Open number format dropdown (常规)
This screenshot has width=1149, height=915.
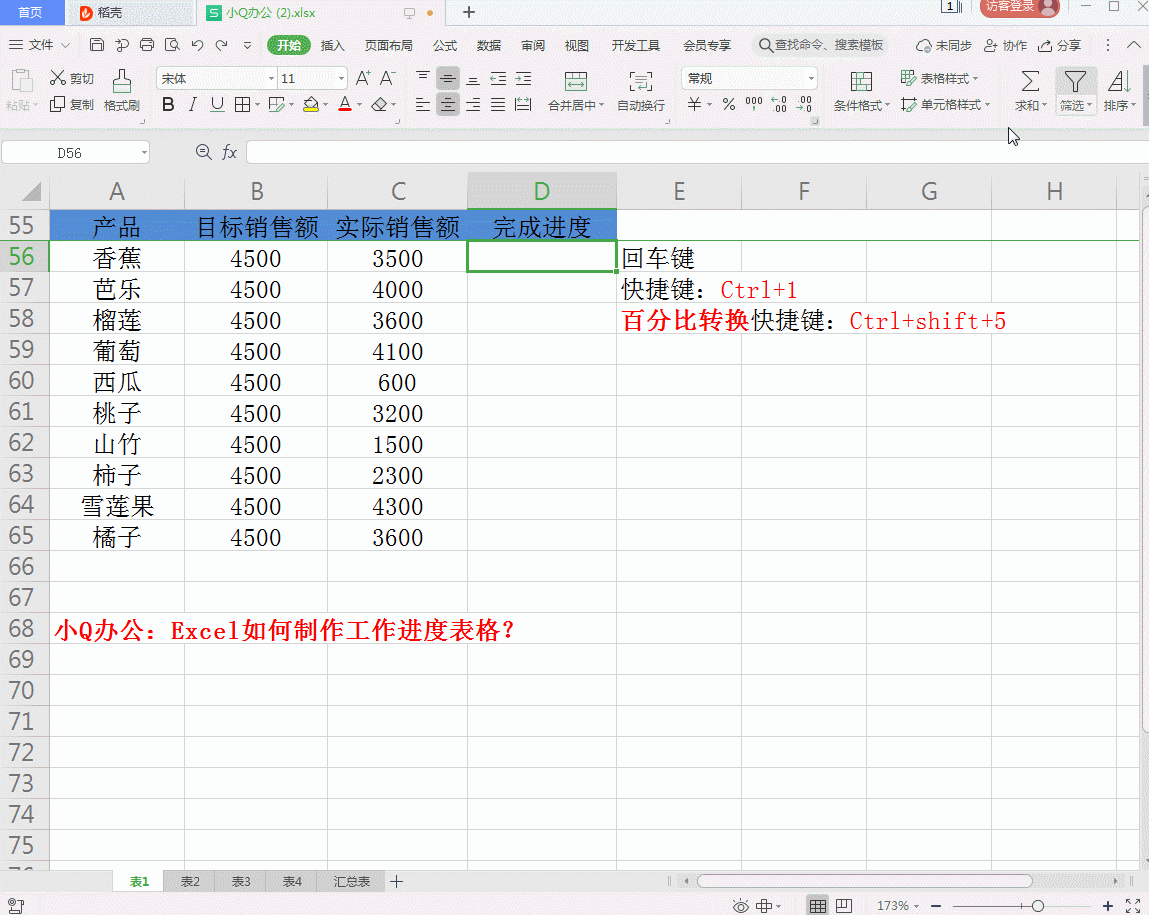tap(811, 78)
